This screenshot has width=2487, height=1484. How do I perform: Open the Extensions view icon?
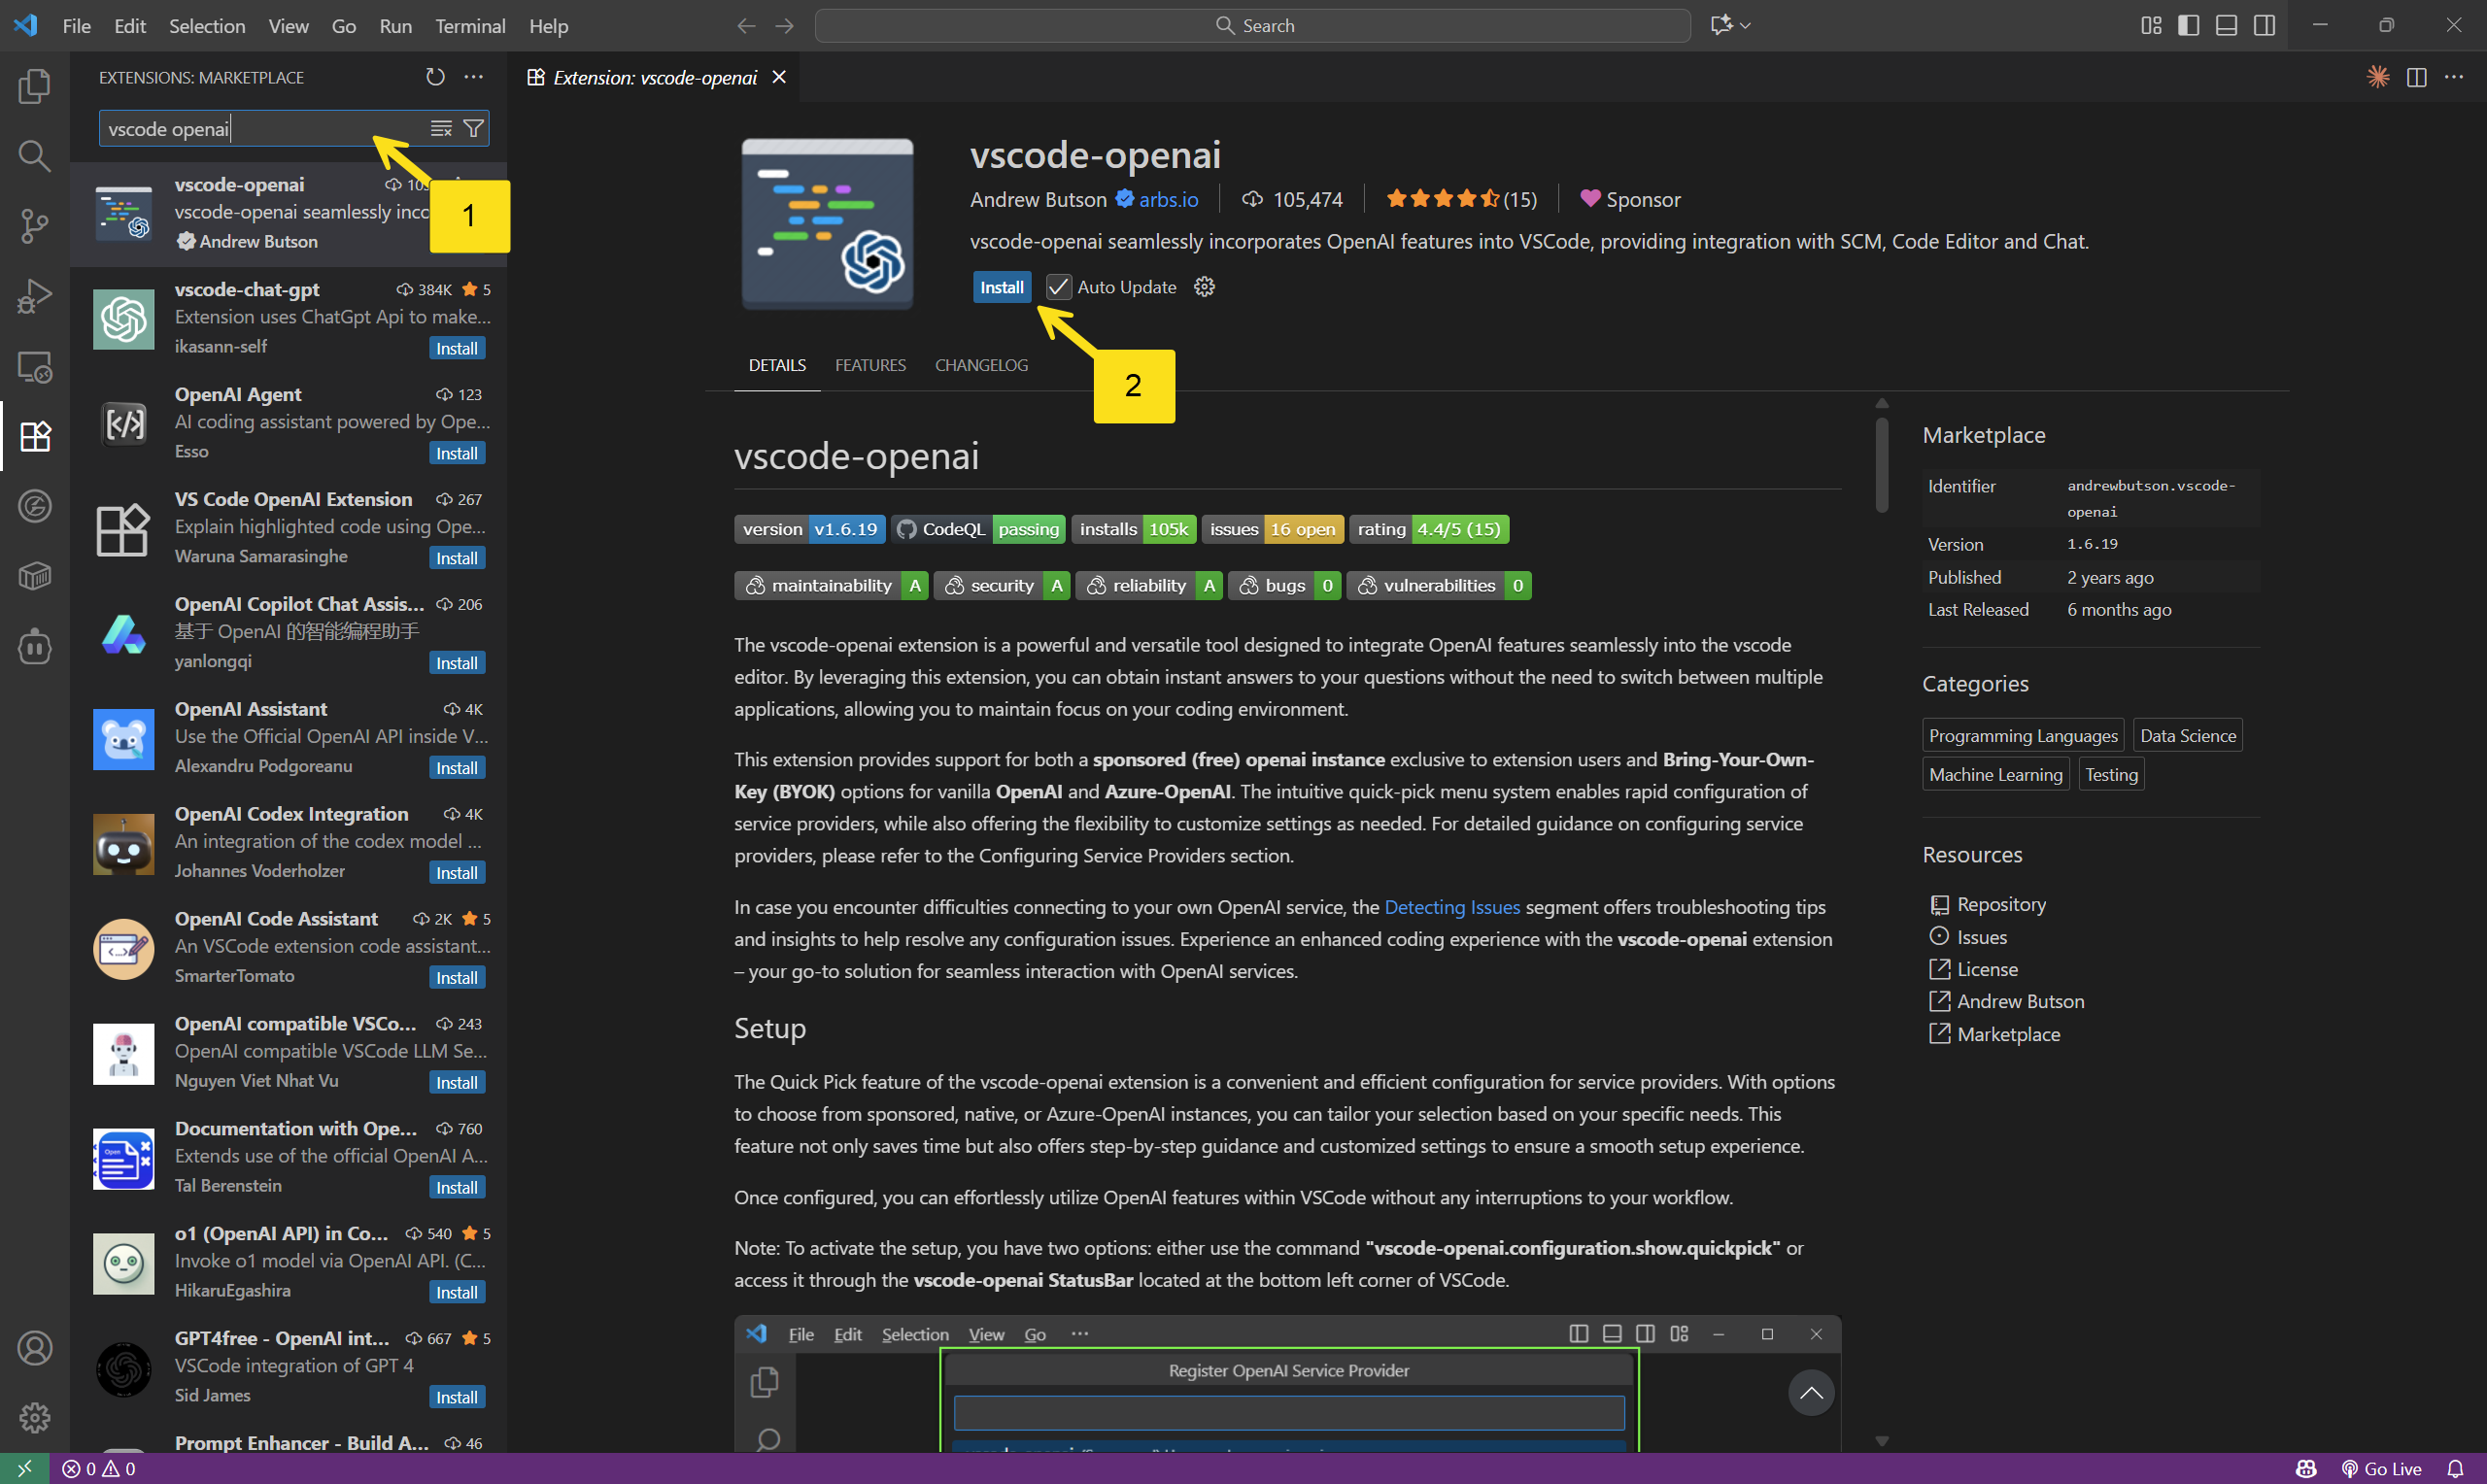35,436
